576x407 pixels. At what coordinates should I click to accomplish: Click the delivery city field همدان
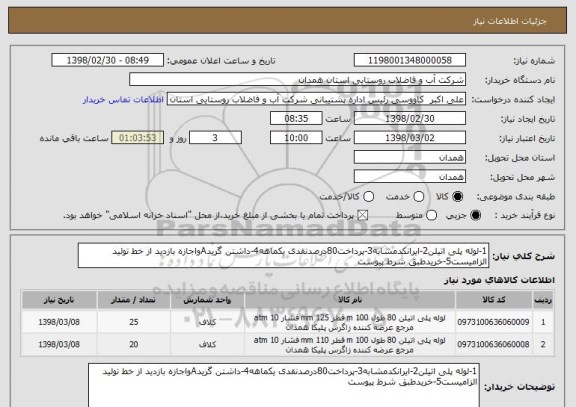[410, 177]
